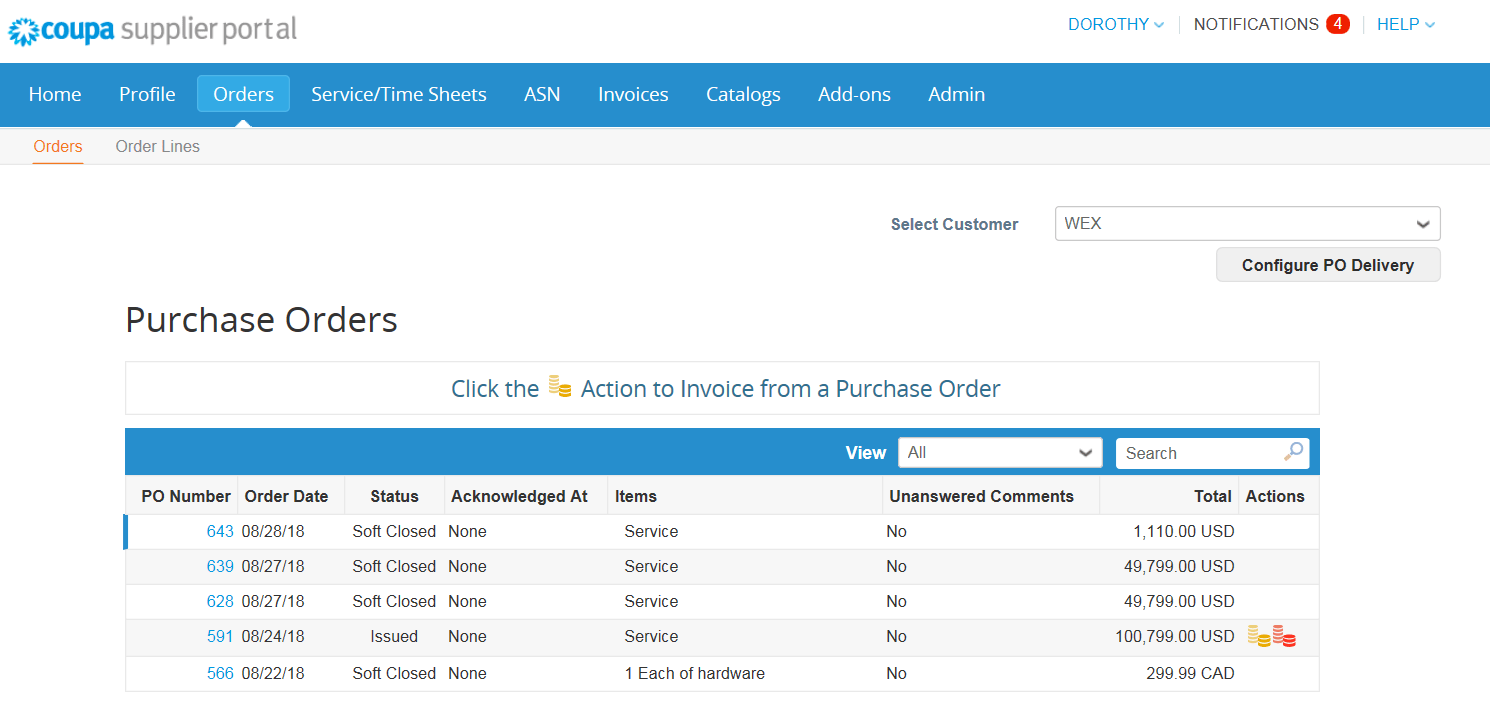Switch to the ASN tab
Viewport: 1490px width, 703px height.
tap(542, 94)
